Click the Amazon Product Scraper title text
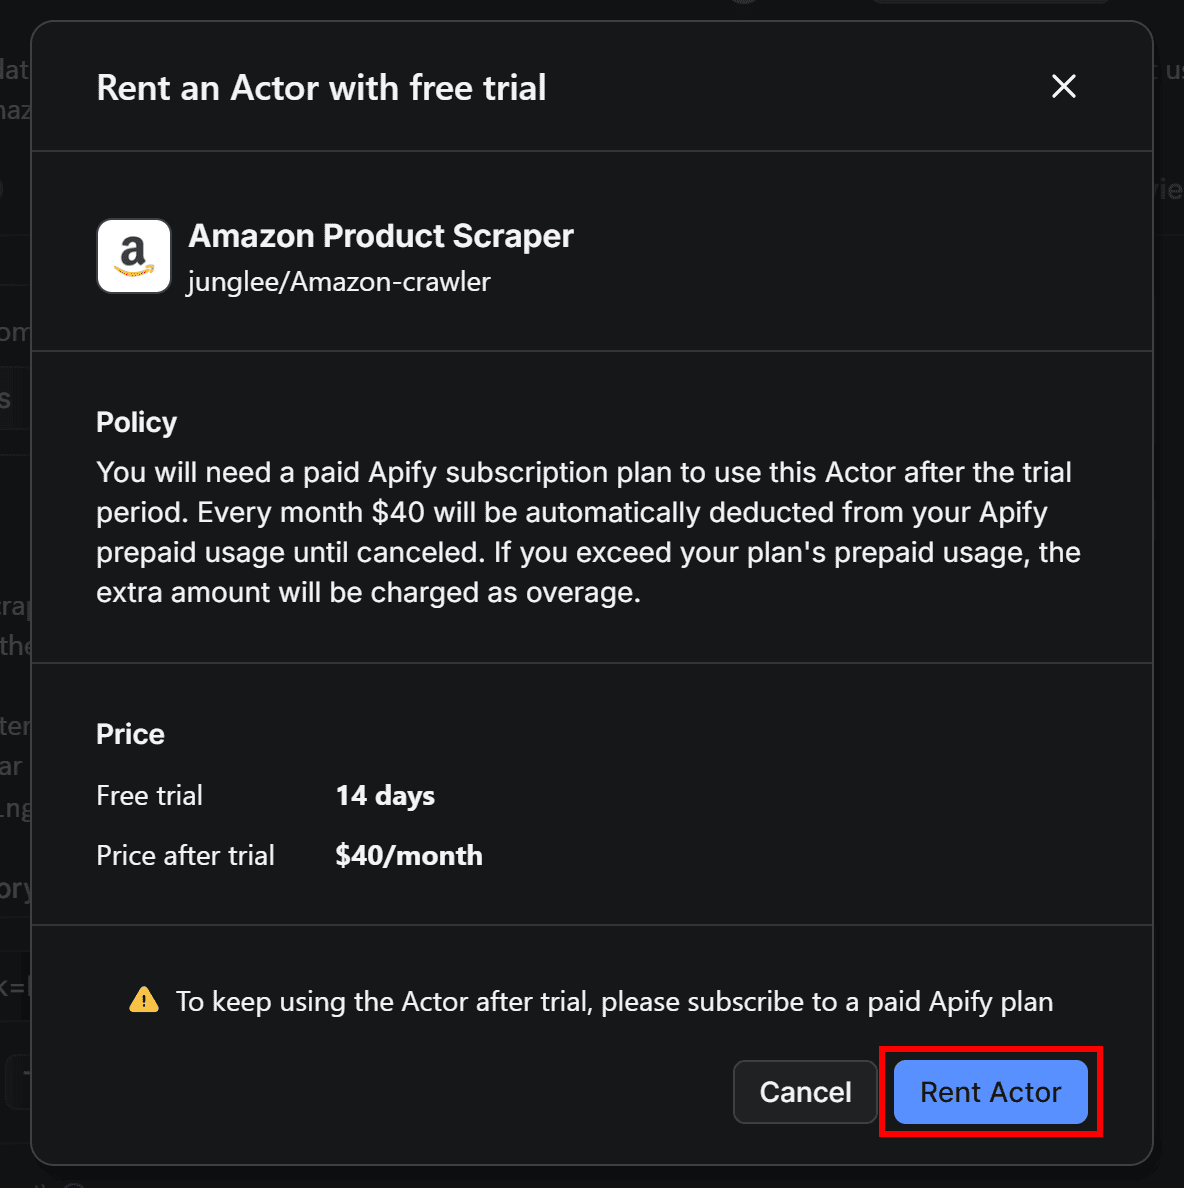The height and width of the screenshot is (1188, 1184). 380,236
